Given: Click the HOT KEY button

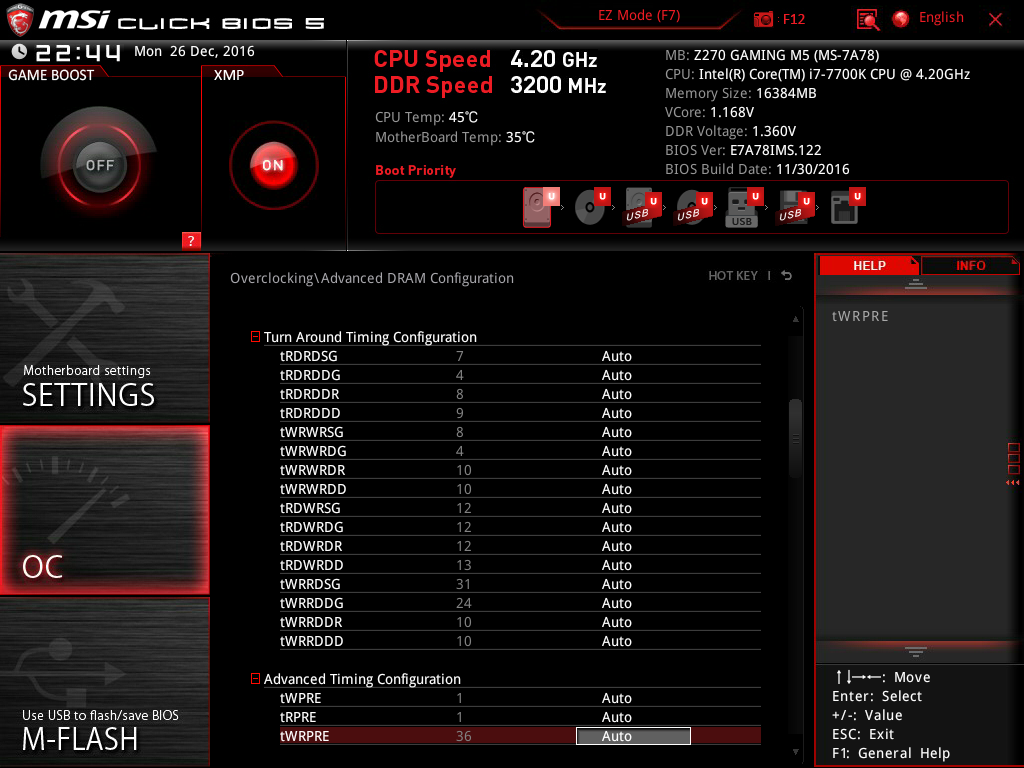Looking at the screenshot, I should click(x=733, y=276).
